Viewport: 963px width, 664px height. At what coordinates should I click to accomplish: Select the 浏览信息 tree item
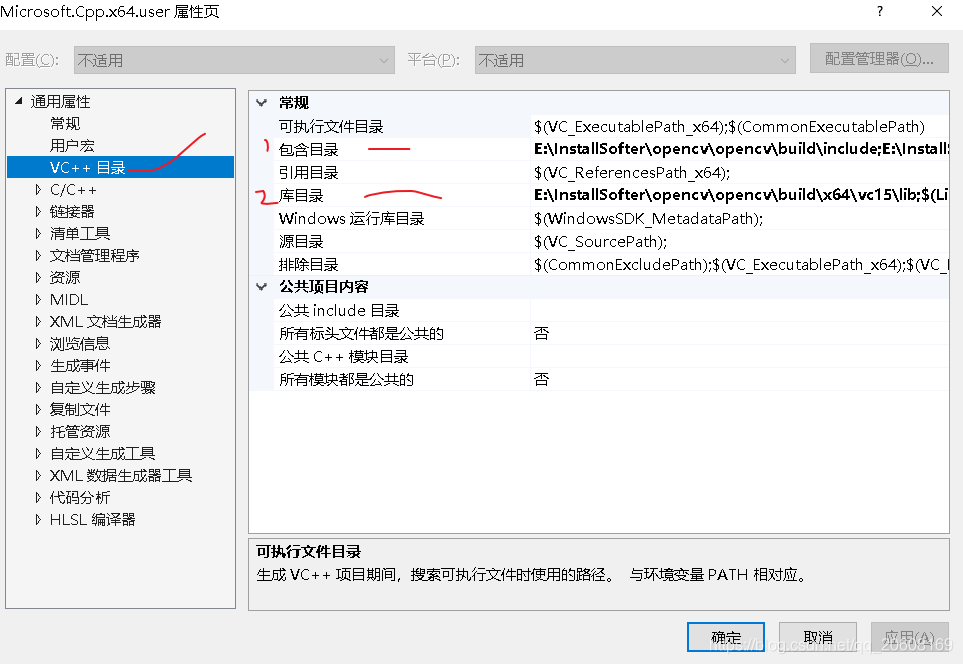pos(80,343)
